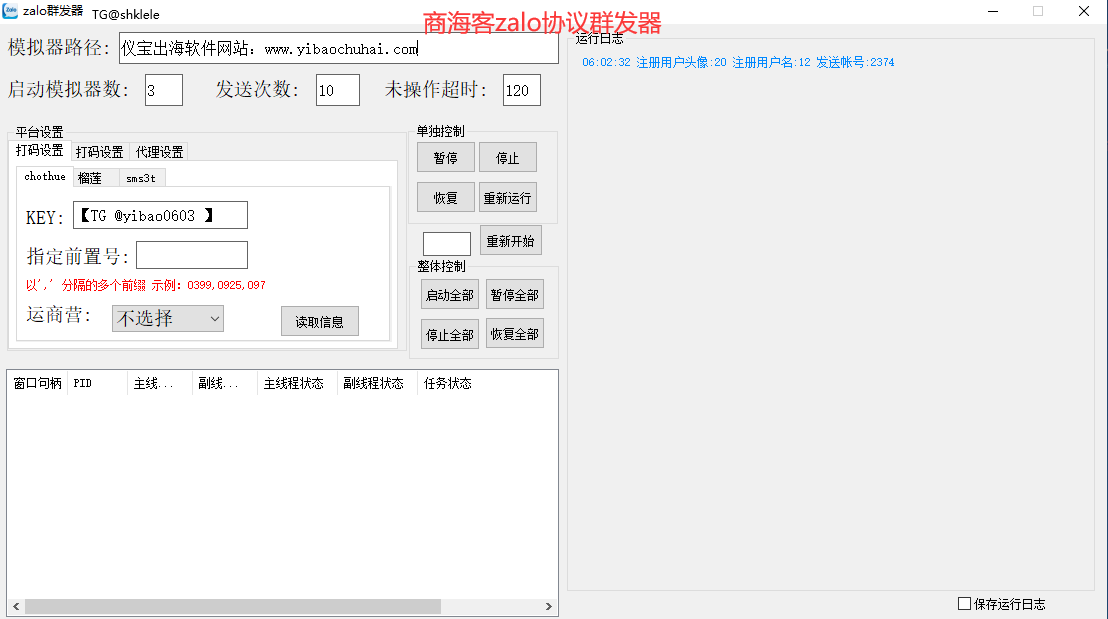Click the 任务状态 column header
1108x619 pixels.
tap(448, 383)
